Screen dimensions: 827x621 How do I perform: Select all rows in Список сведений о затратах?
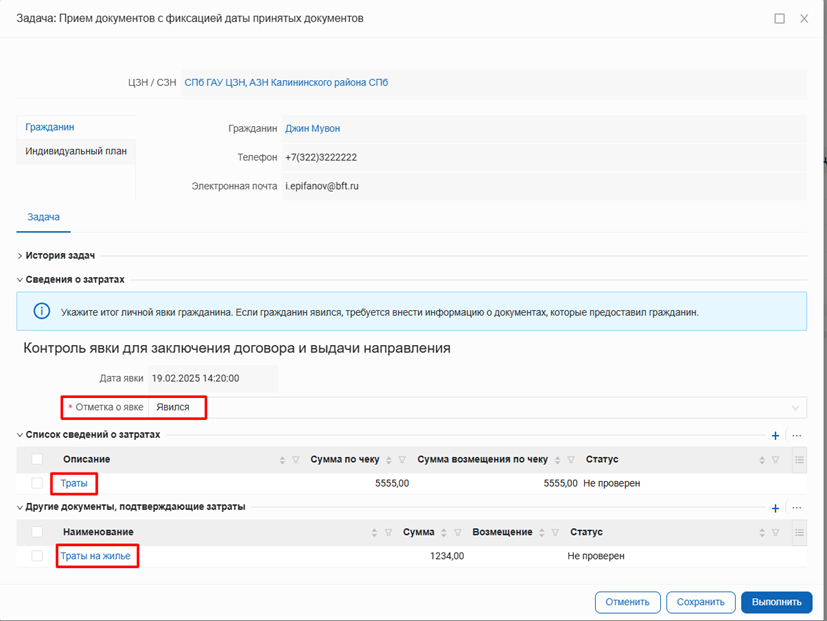pyautogui.click(x=37, y=460)
